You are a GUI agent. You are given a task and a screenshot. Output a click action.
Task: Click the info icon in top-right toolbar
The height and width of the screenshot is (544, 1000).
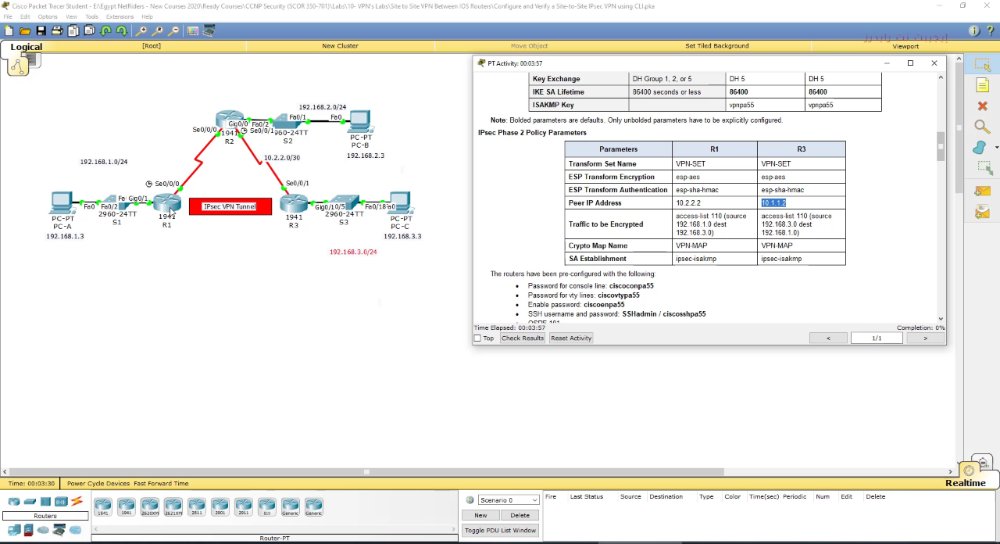pos(973,31)
